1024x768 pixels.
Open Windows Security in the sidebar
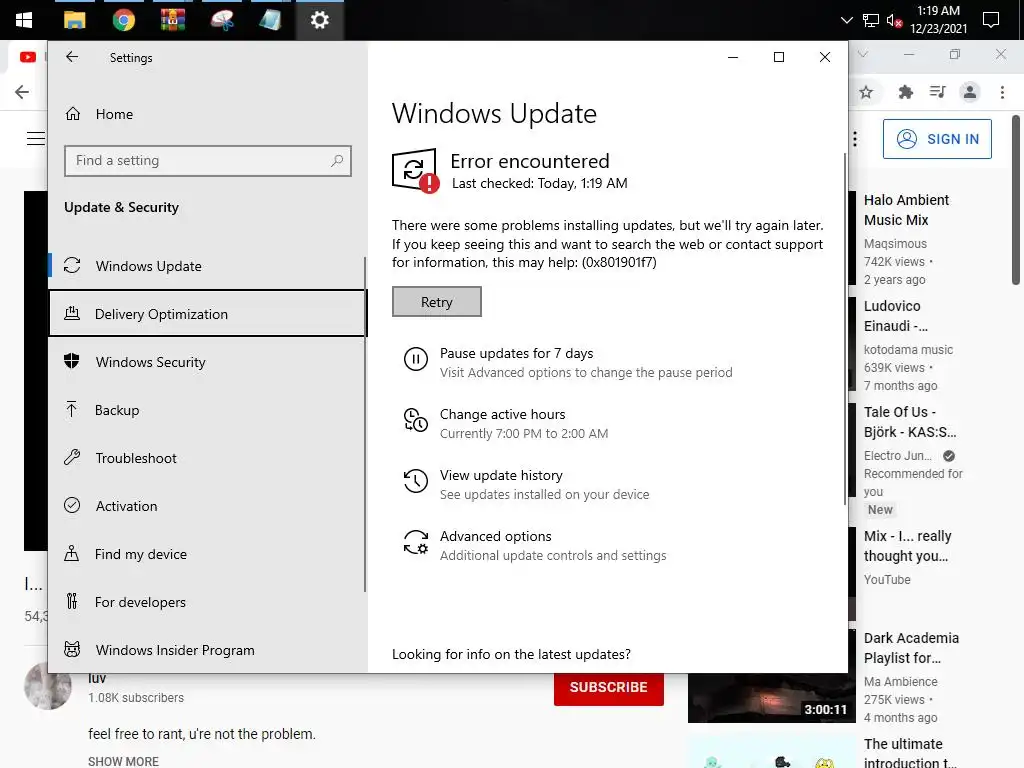208,362
